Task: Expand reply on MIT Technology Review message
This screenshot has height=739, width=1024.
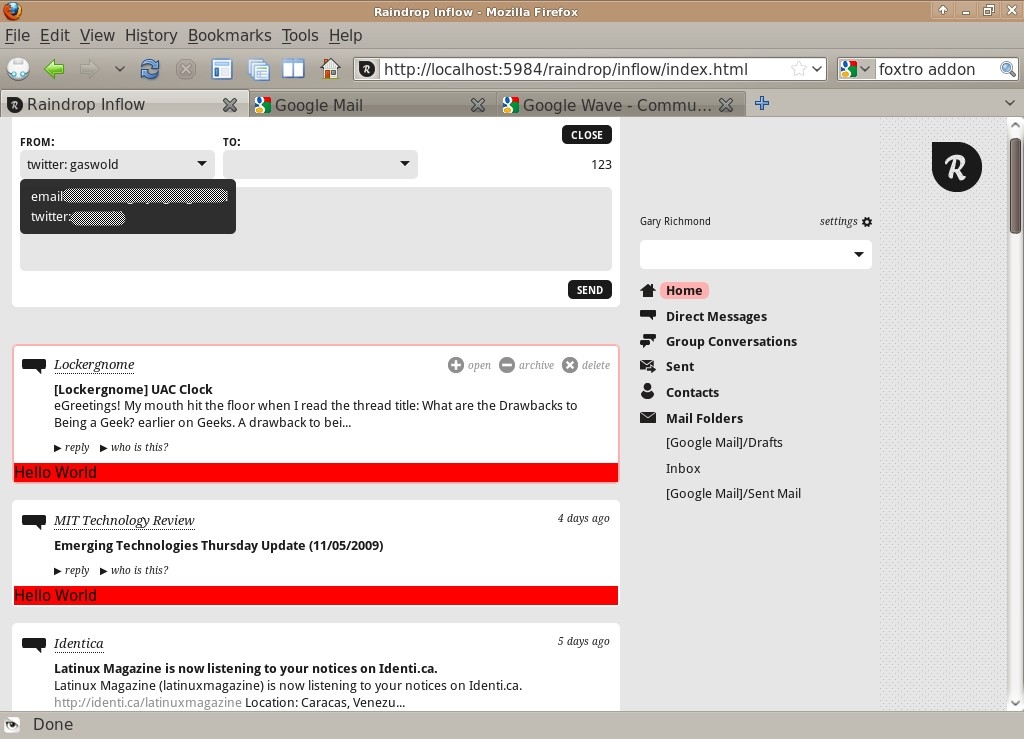Action: (72, 570)
